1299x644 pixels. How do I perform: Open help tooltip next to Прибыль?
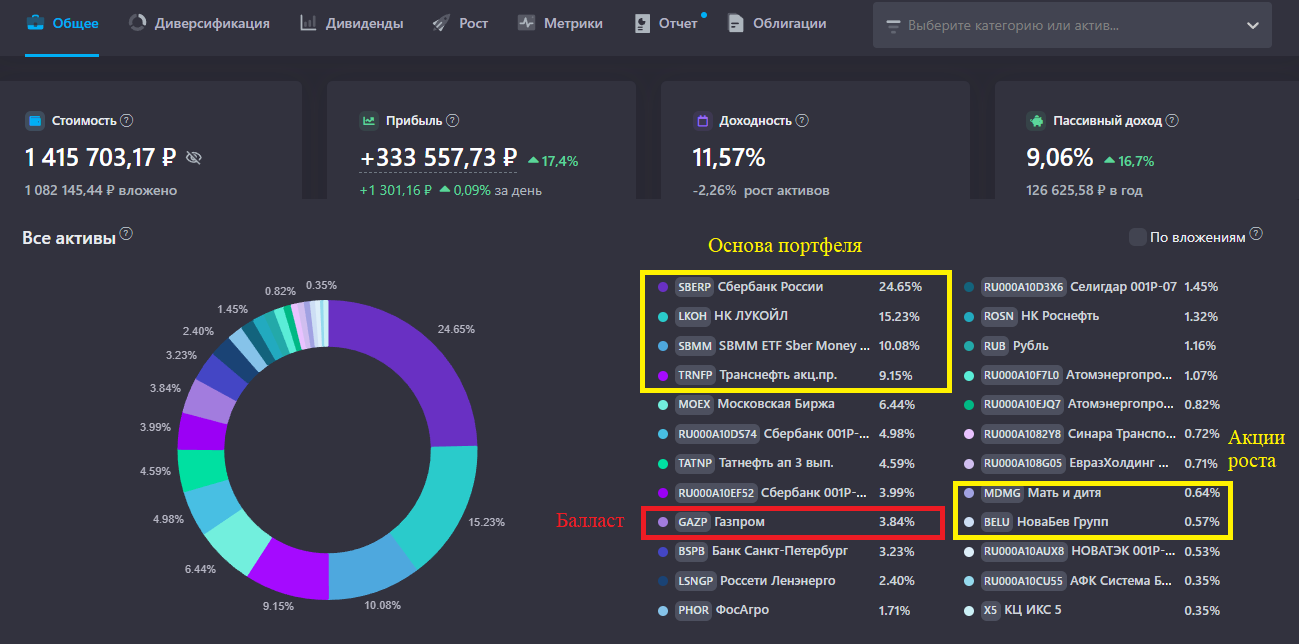(452, 121)
